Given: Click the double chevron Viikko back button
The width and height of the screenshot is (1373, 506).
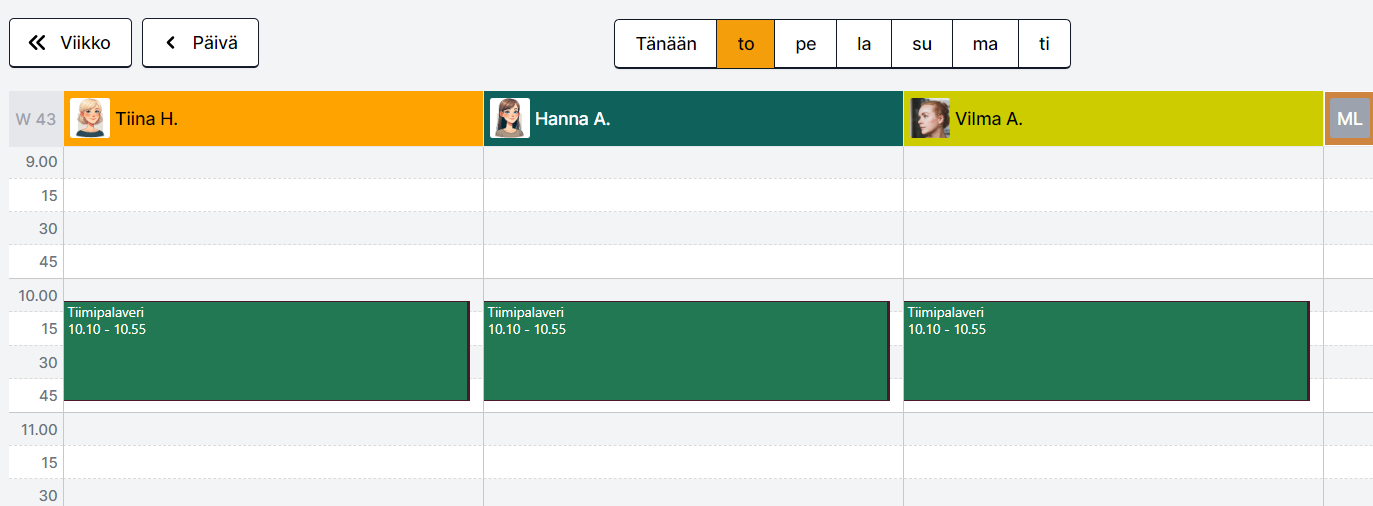Looking at the screenshot, I should point(70,43).
